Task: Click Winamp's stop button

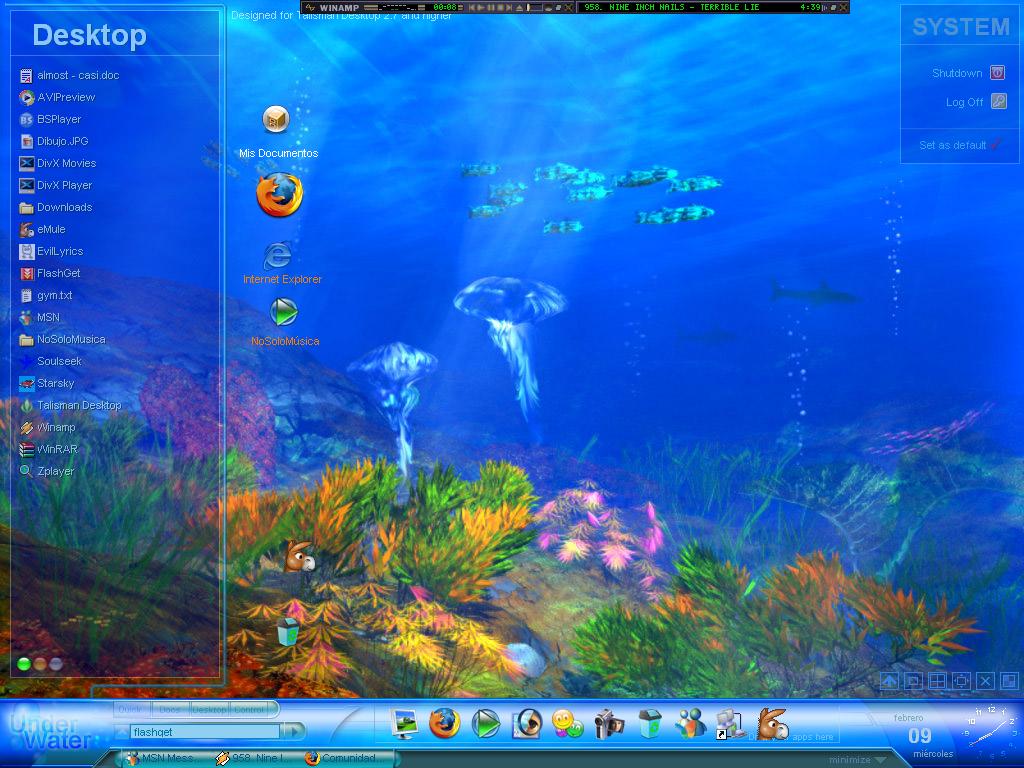Action: (500, 7)
